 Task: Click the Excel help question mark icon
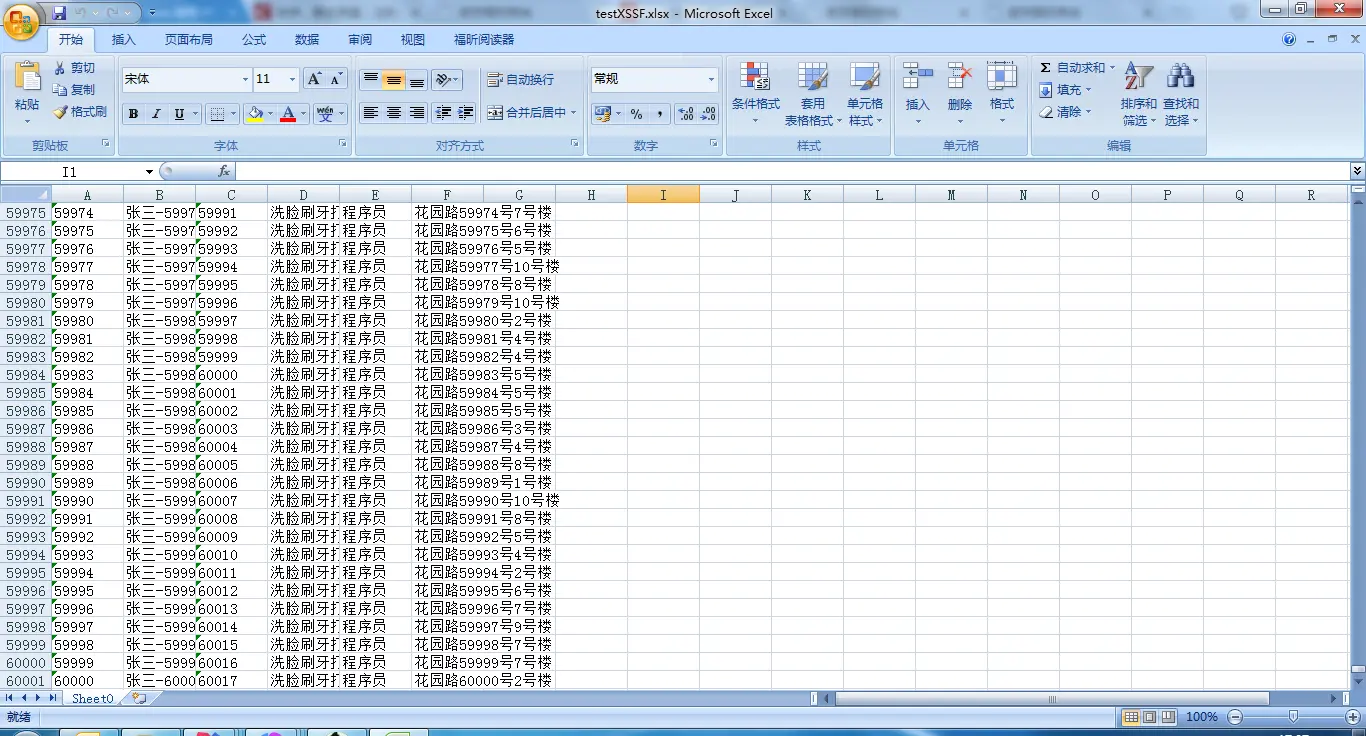[1289, 40]
